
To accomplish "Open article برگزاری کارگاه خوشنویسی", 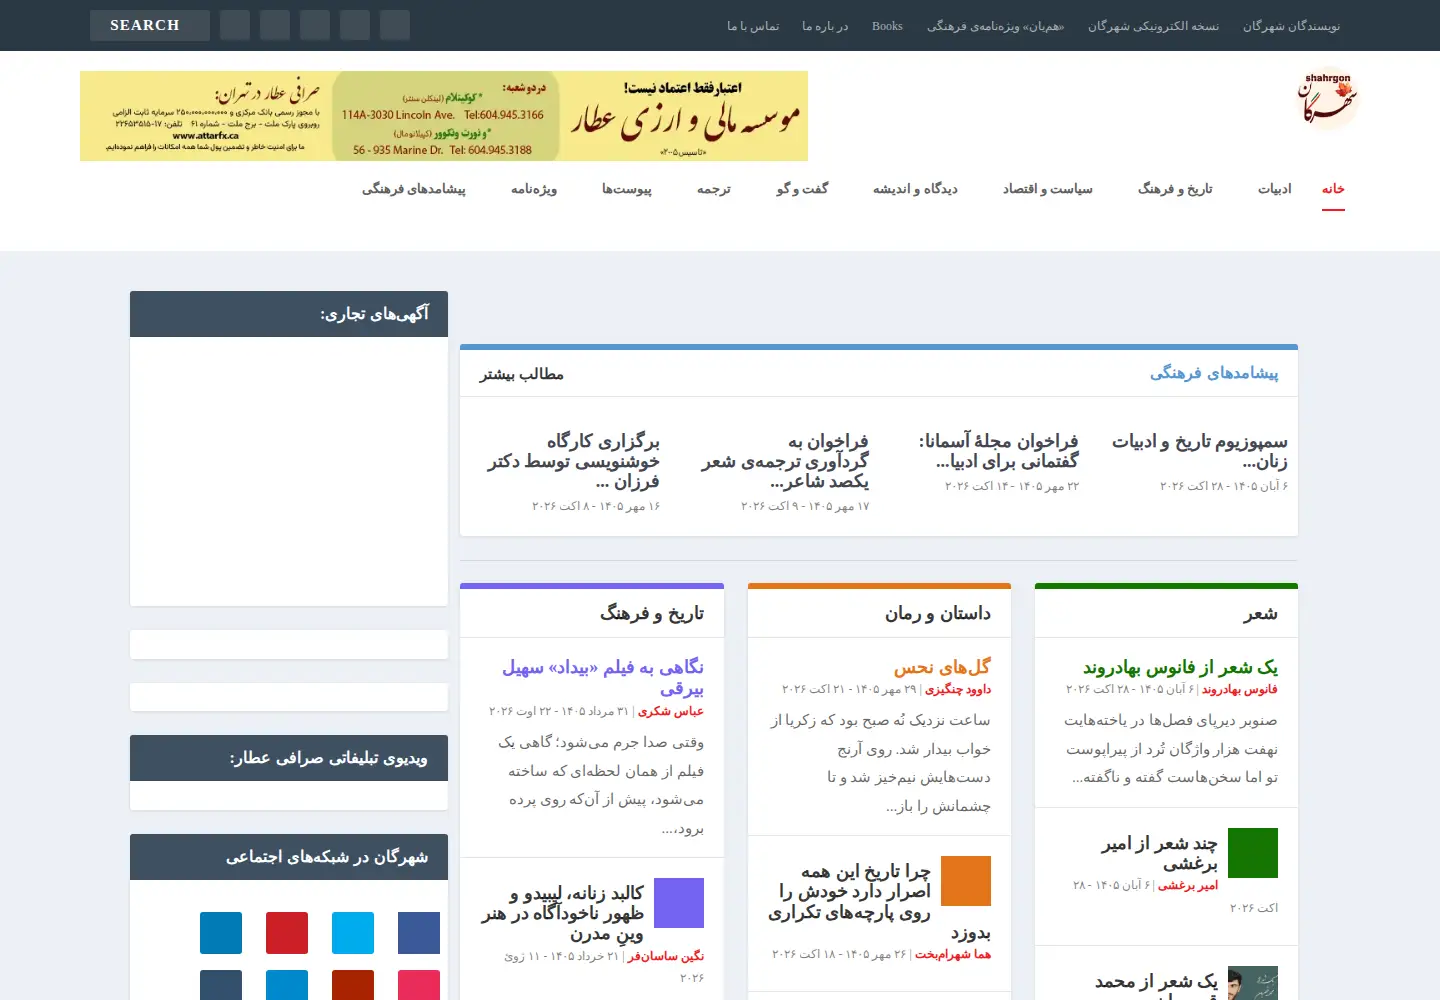I will click(x=573, y=461).
